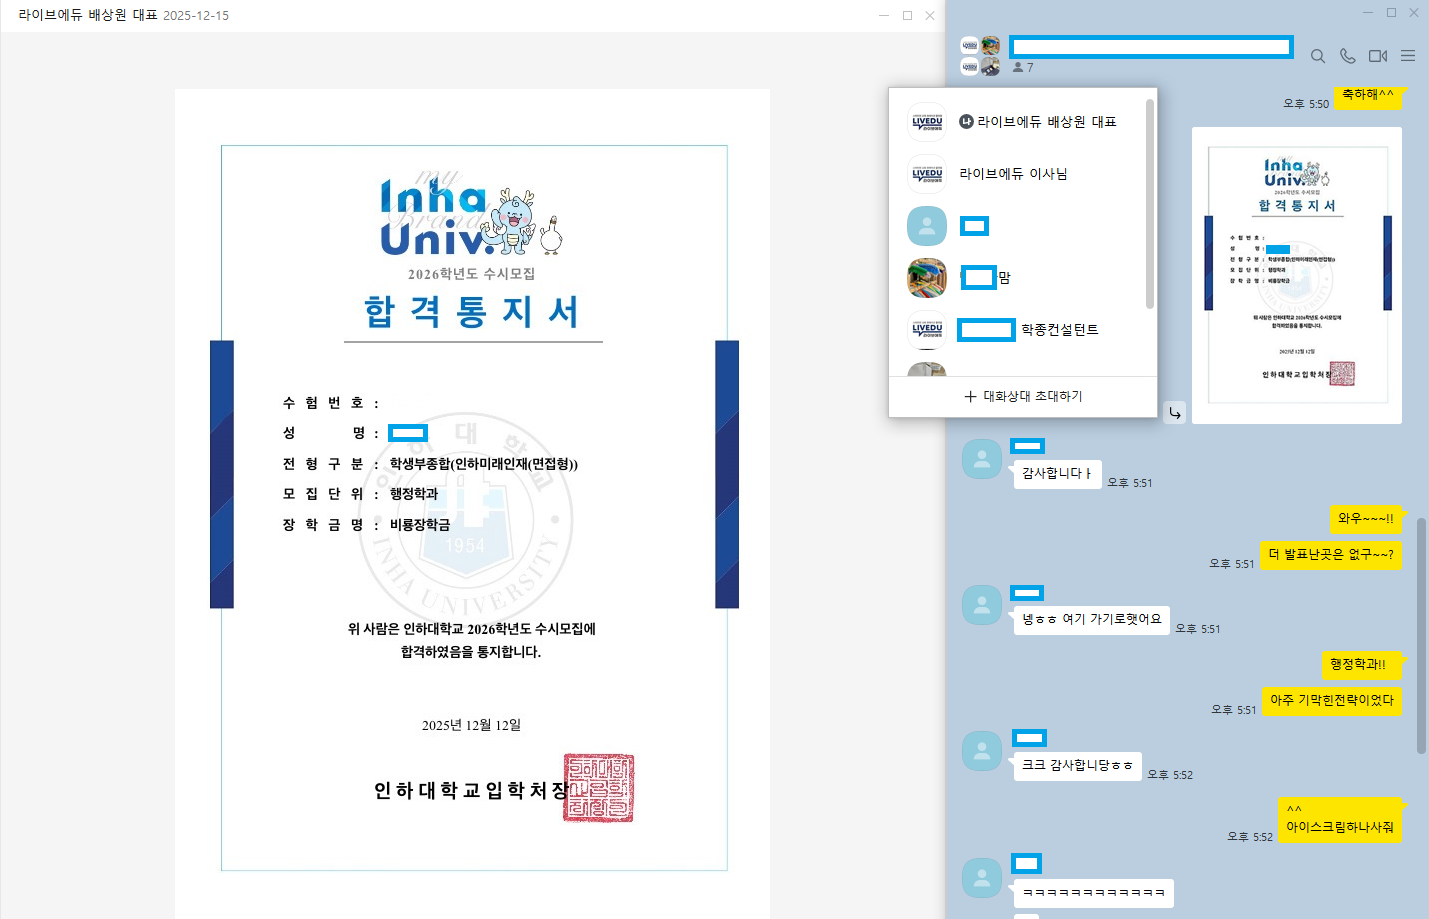The width and height of the screenshot is (1429, 919).
Task: Open the colorful photo avatar in member list
Action: point(927,278)
